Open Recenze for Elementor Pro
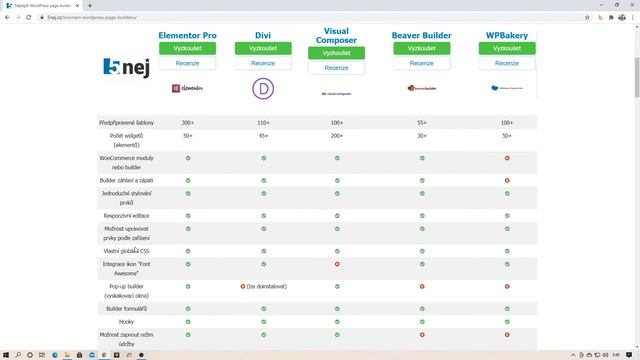The width and height of the screenshot is (640, 360). (x=187, y=63)
